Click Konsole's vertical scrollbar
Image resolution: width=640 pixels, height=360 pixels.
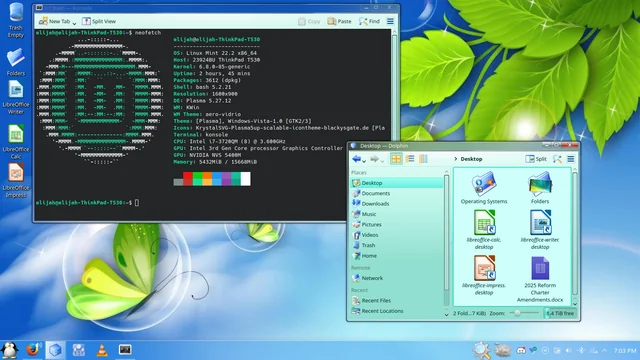[394, 88]
